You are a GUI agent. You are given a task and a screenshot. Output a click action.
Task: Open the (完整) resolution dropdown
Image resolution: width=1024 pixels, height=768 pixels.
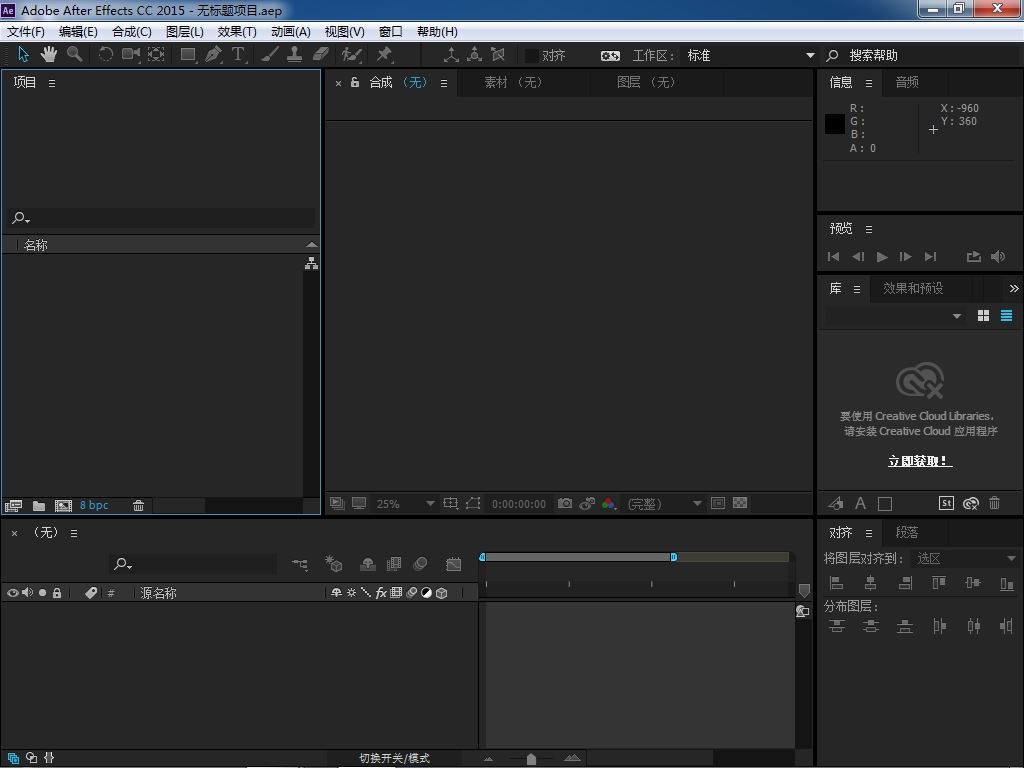[664, 504]
